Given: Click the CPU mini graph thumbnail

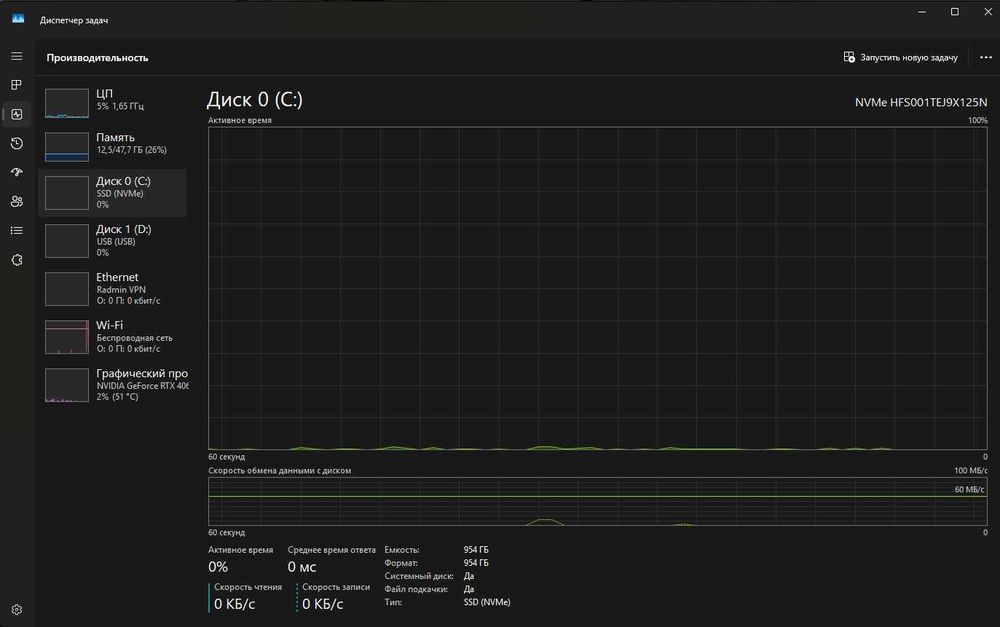Looking at the screenshot, I should 67,103.
